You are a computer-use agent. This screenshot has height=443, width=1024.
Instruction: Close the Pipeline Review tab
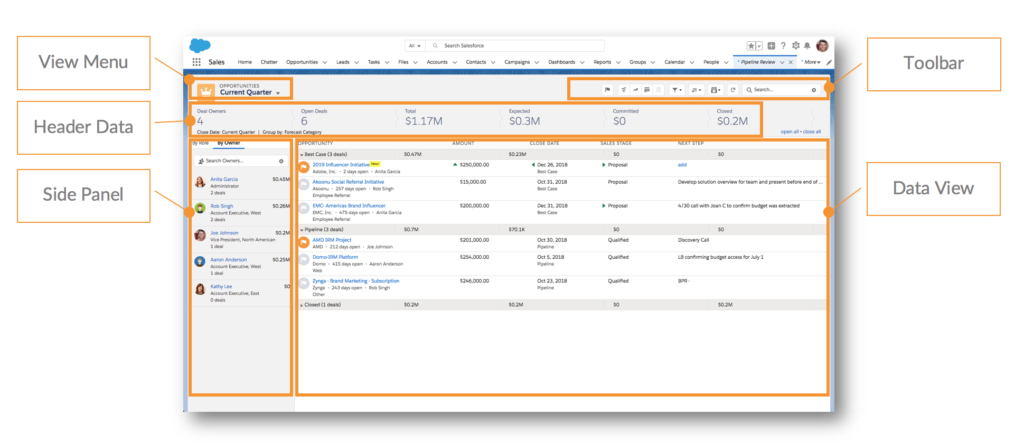tap(791, 62)
